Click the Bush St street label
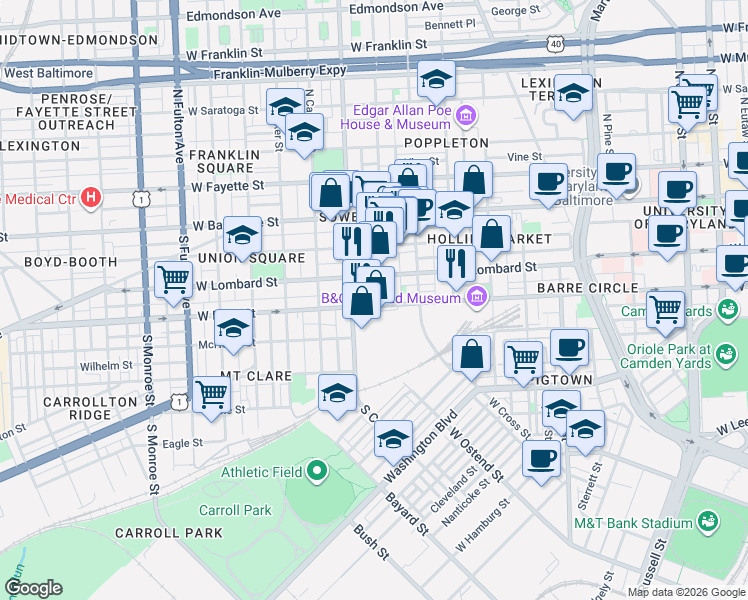748x600 pixels. click(372, 542)
